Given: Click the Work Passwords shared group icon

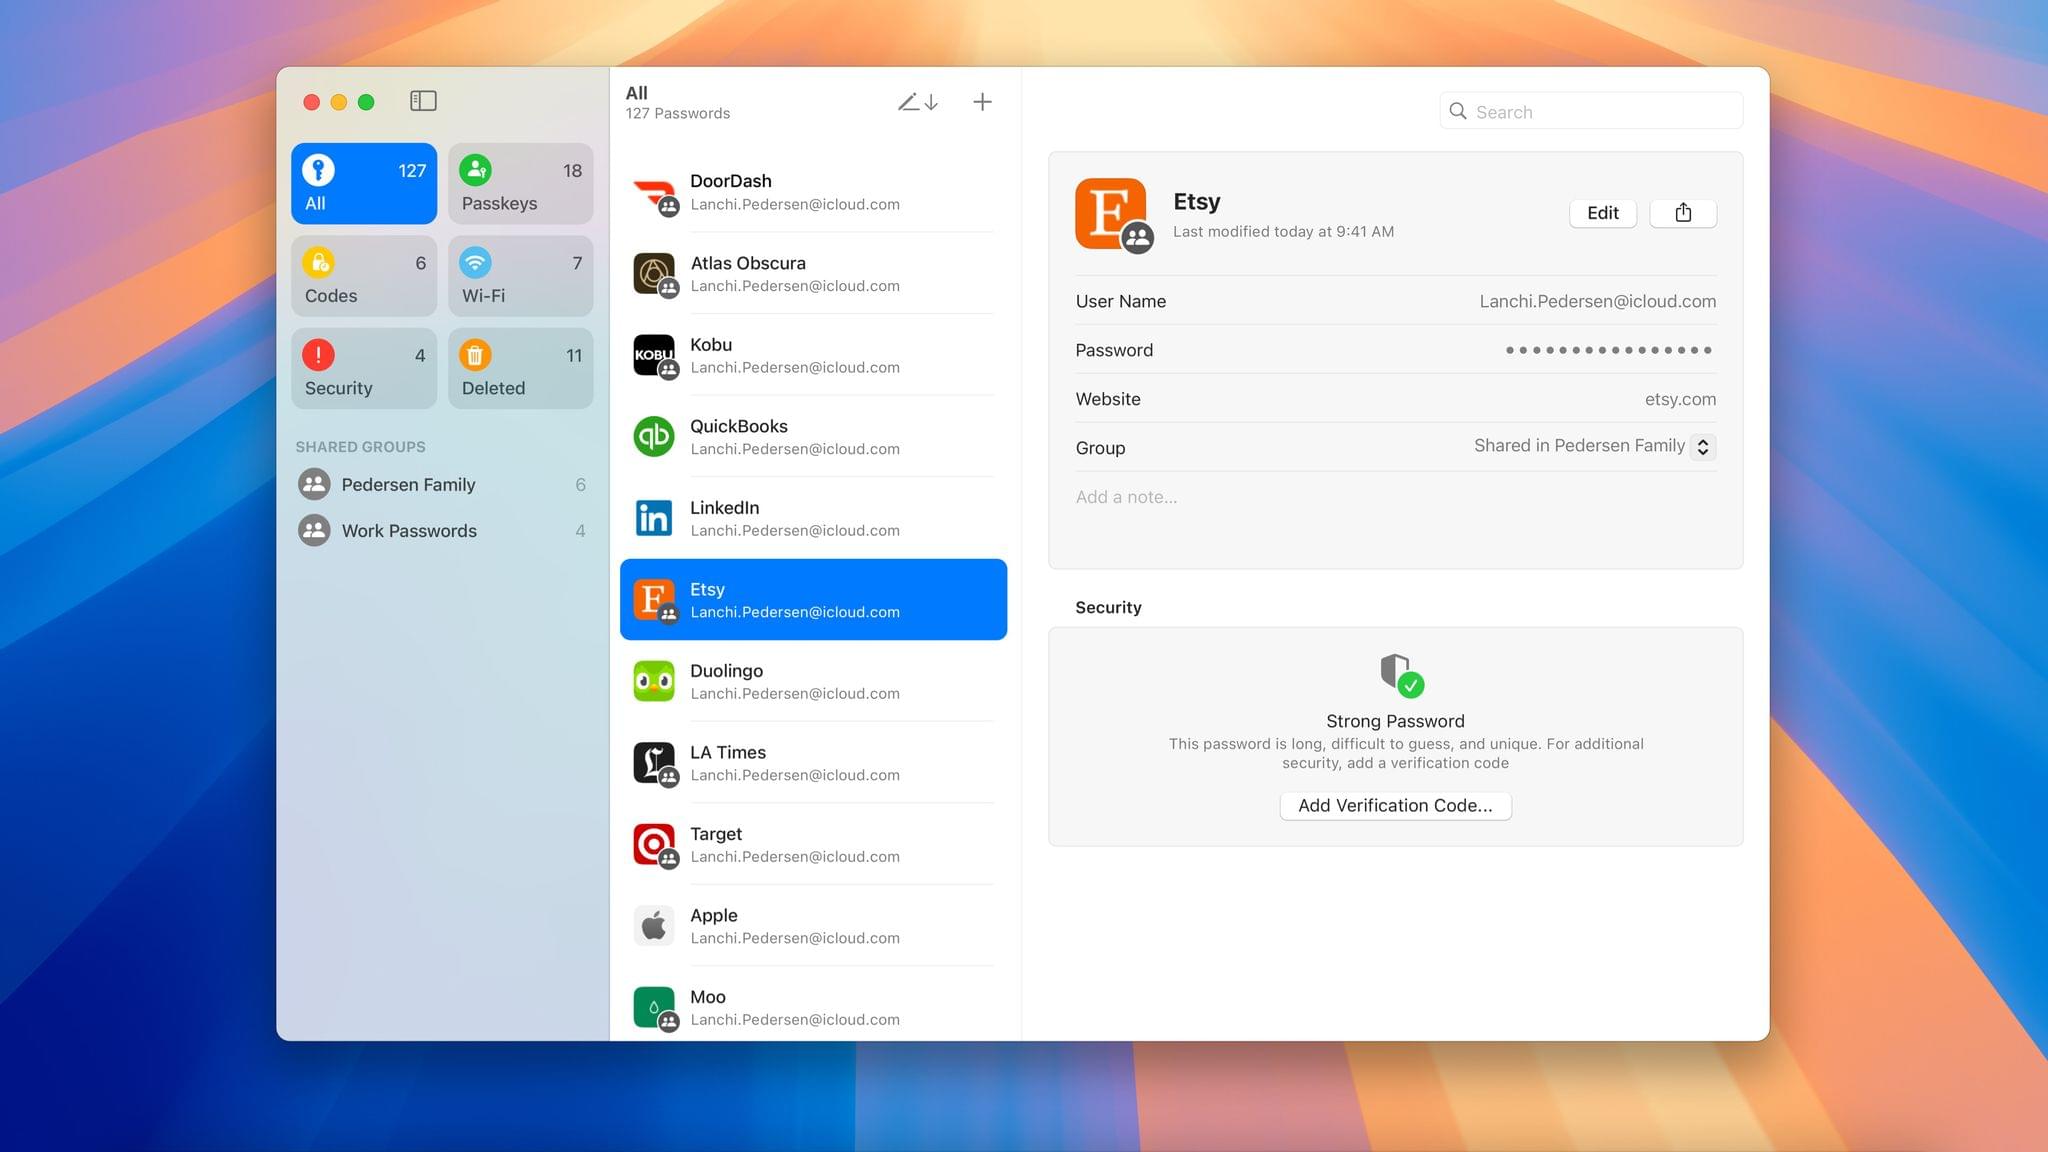Looking at the screenshot, I should tap(312, 530).
